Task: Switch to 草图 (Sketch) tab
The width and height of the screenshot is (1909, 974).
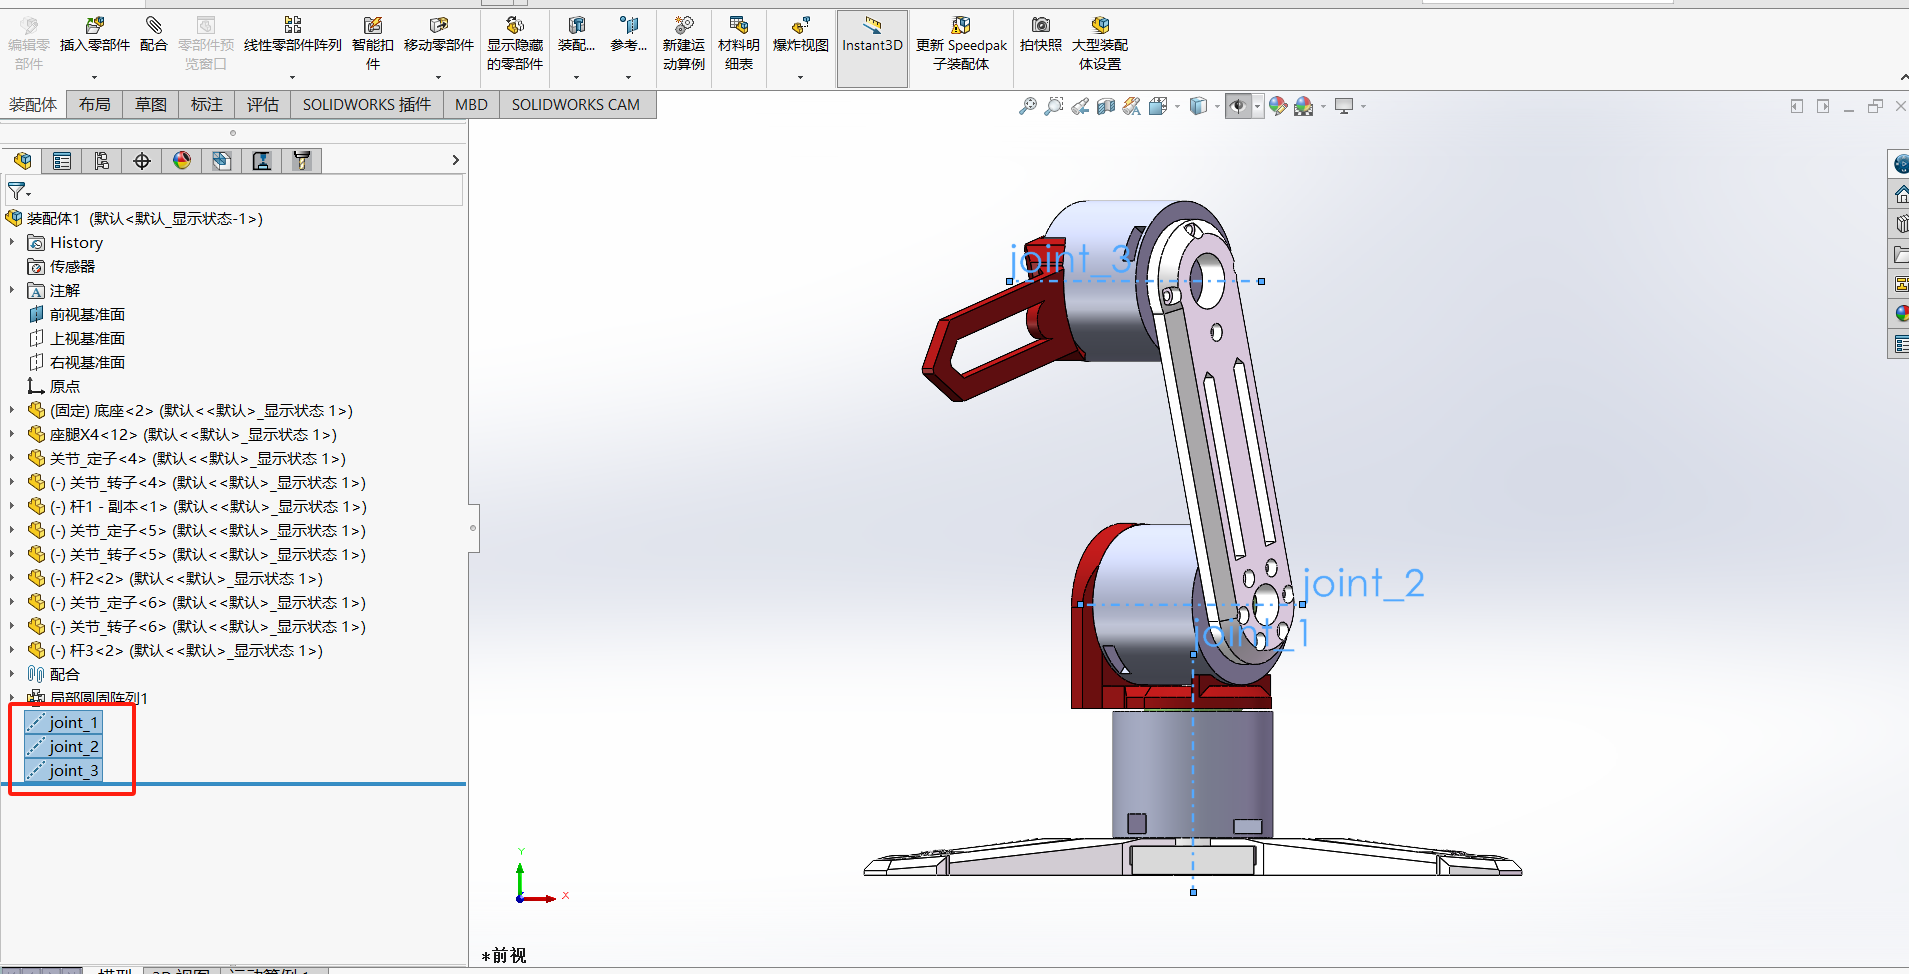Action: pos(151,104)
